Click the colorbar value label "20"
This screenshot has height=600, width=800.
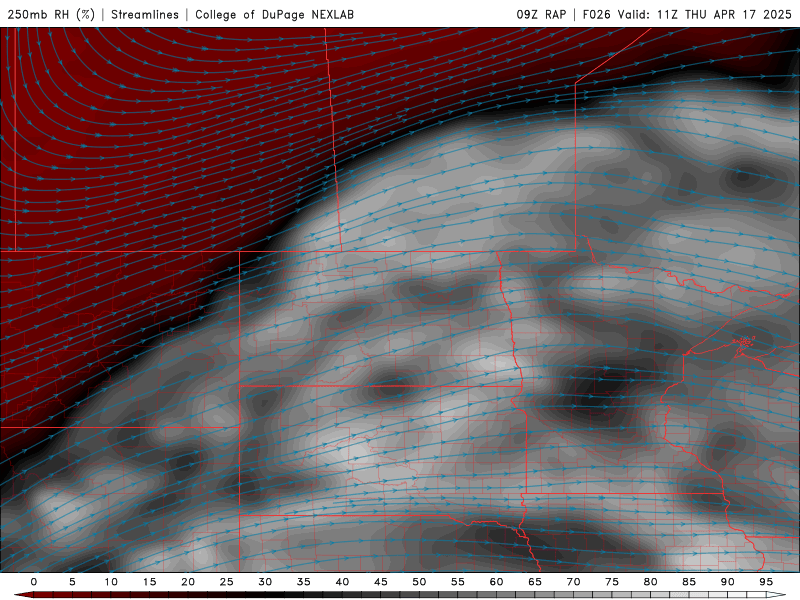click(x=188, y=582)
